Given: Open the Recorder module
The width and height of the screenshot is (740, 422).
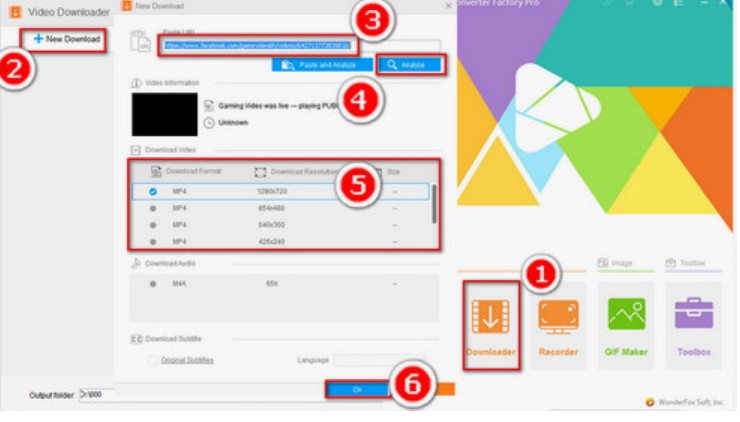Looking at the screenshot, I should coord(558,326).
